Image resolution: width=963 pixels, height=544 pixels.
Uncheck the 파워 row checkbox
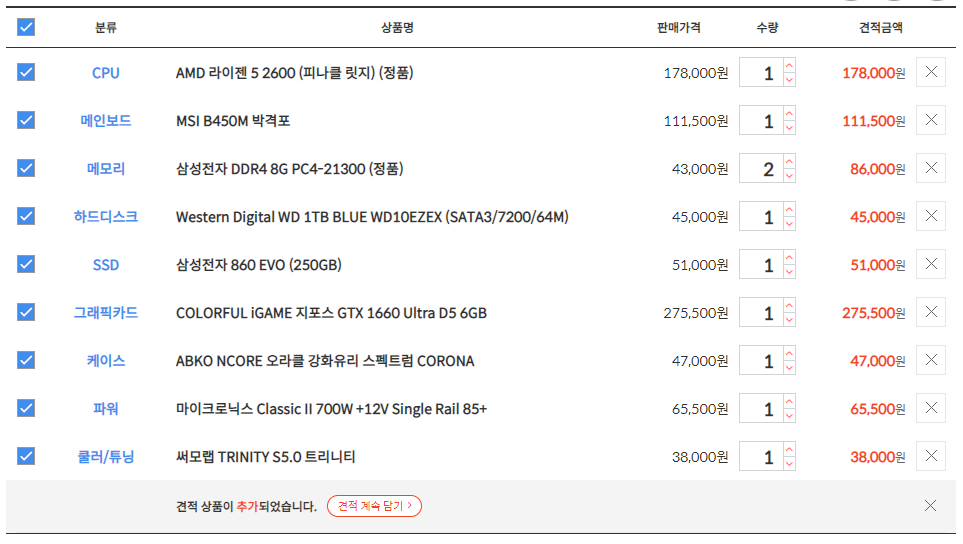[x=26, y=408]
